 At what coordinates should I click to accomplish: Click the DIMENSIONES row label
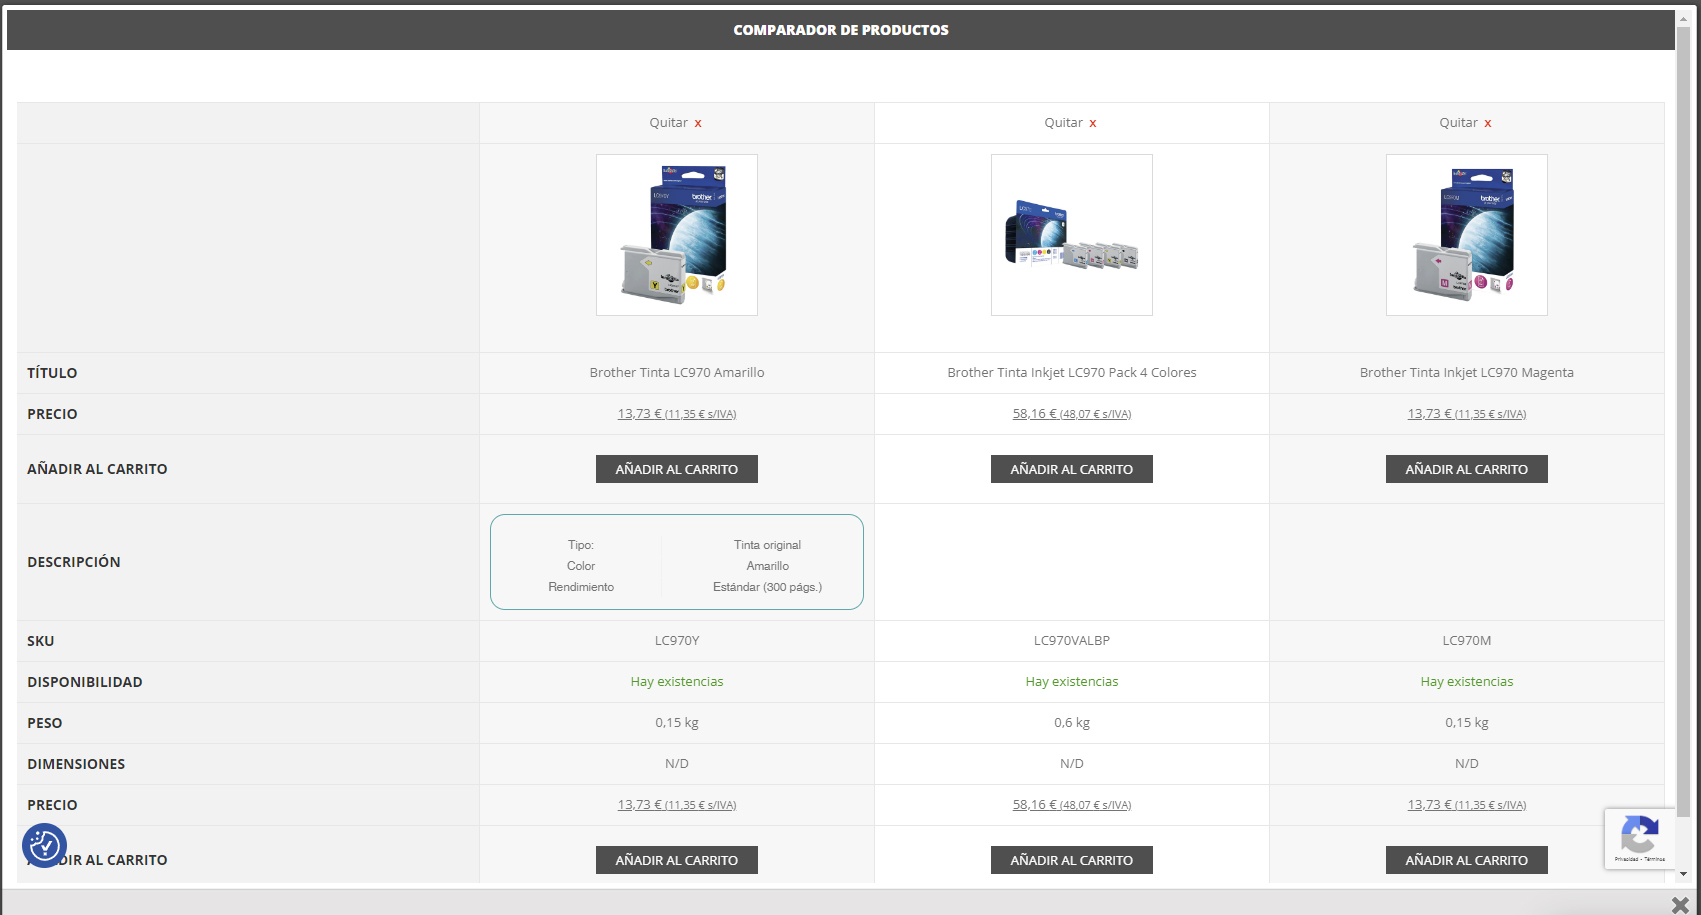click(76, 764)
